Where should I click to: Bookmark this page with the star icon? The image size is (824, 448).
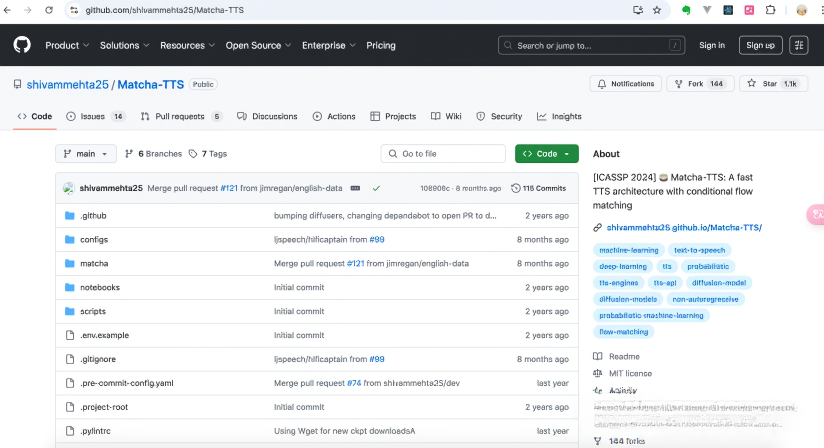tap(657, 10)
